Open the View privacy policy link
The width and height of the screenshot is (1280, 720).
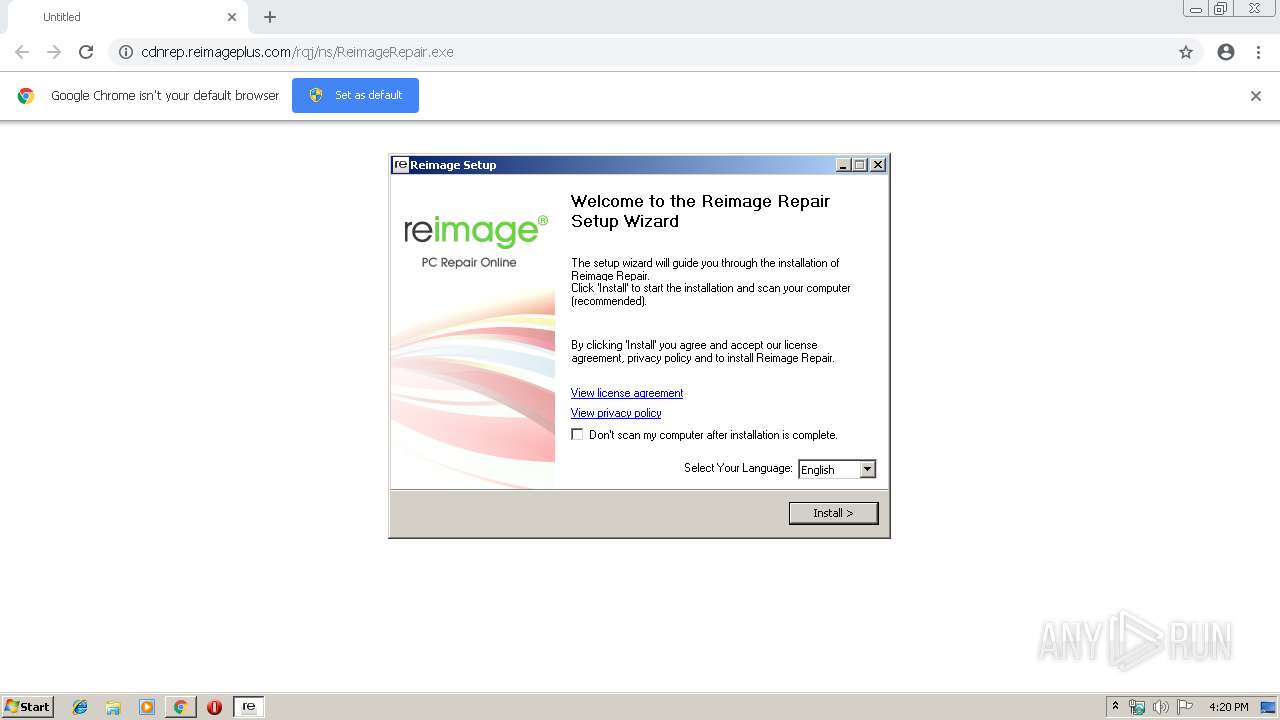point(616,413)
